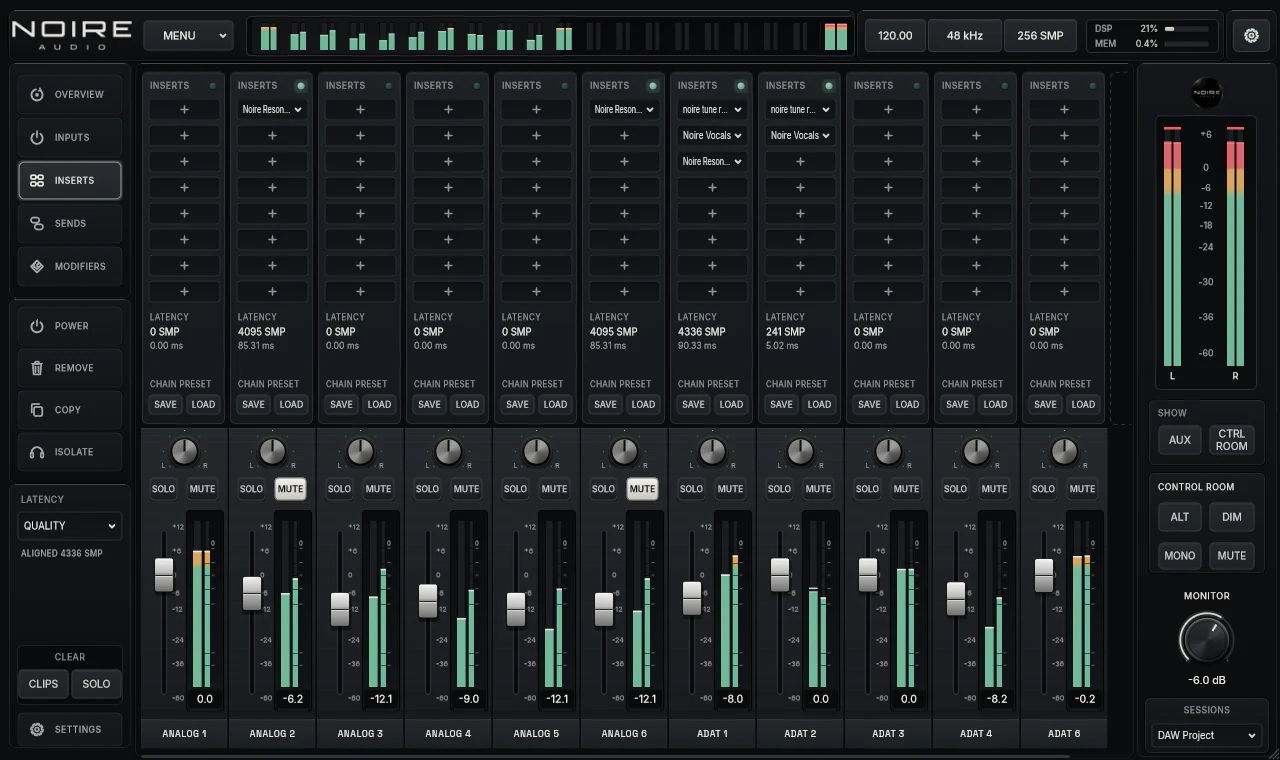Screen dimensions: 1280x760
Task: Save chain preset for Analog 1
Action: pyautogui.click(x=165, y=404)
